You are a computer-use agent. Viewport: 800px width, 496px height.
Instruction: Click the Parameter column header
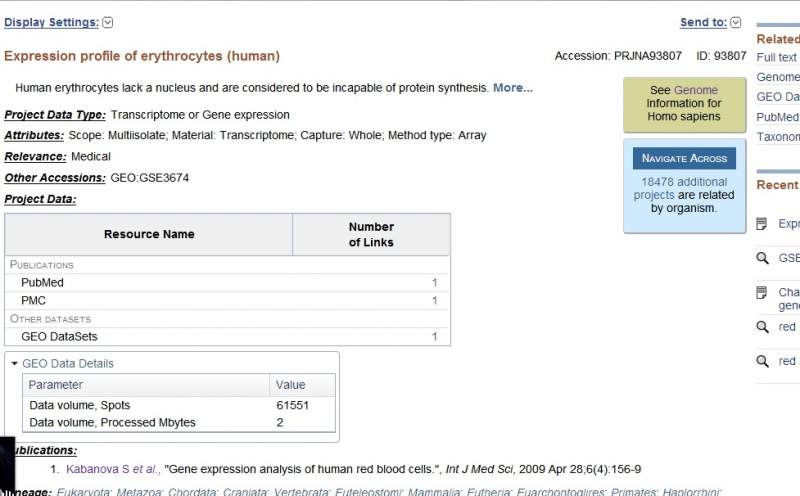click(146, 385)
